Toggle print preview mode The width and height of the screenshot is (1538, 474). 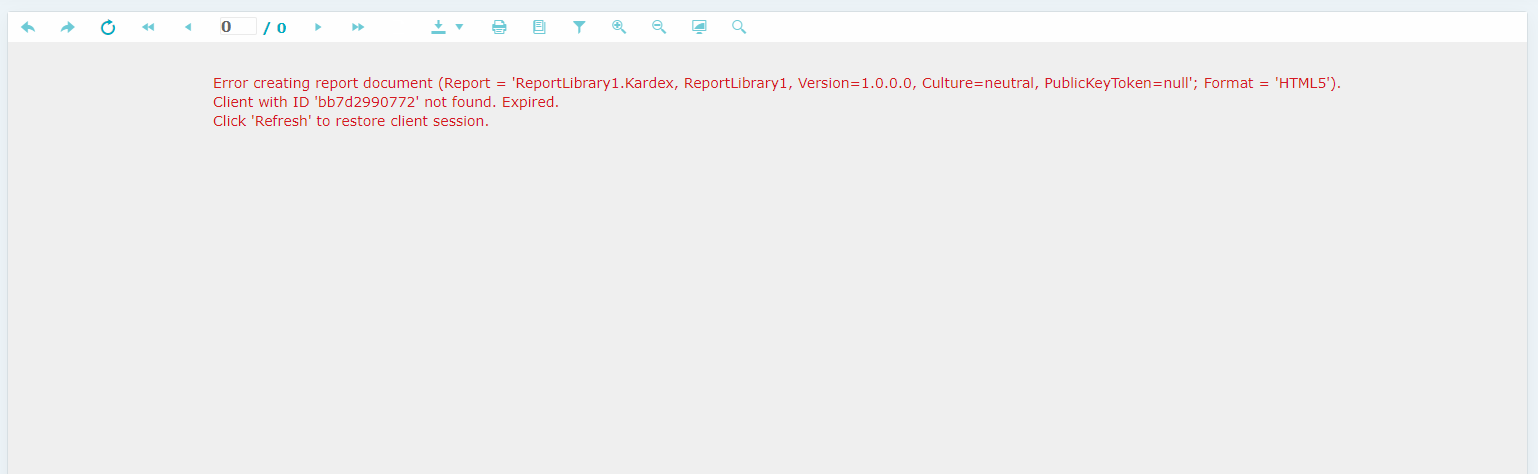(539, 27)
